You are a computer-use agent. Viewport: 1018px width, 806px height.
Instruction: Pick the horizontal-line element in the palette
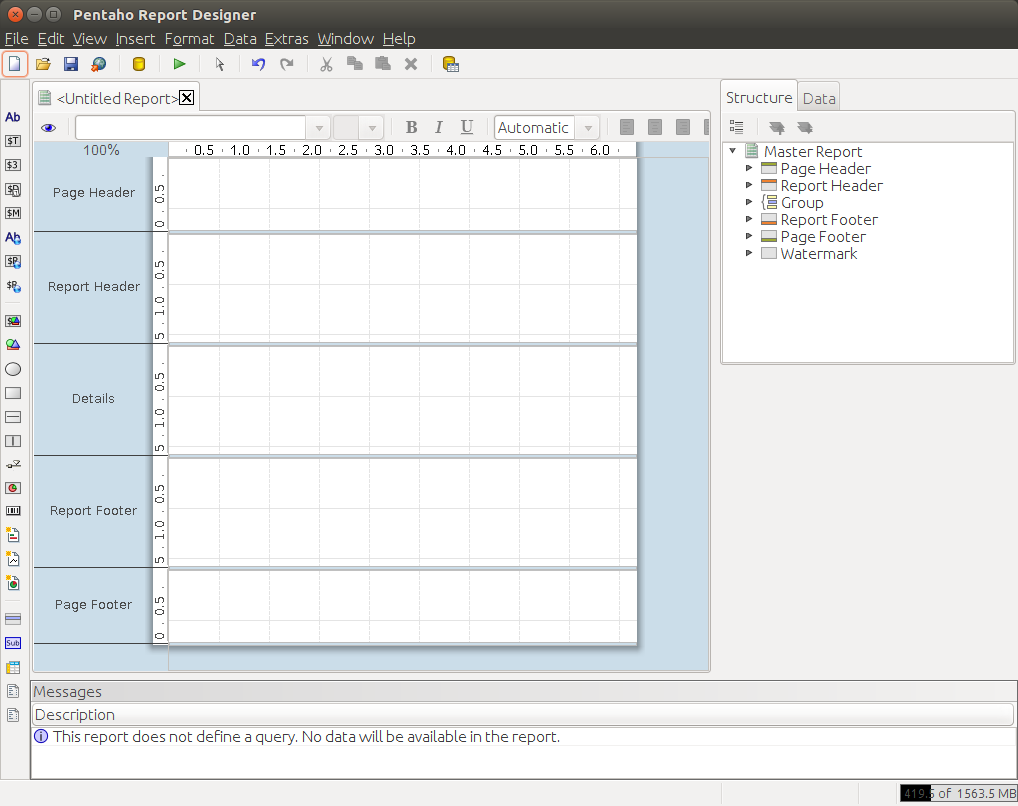coord(13,417)
